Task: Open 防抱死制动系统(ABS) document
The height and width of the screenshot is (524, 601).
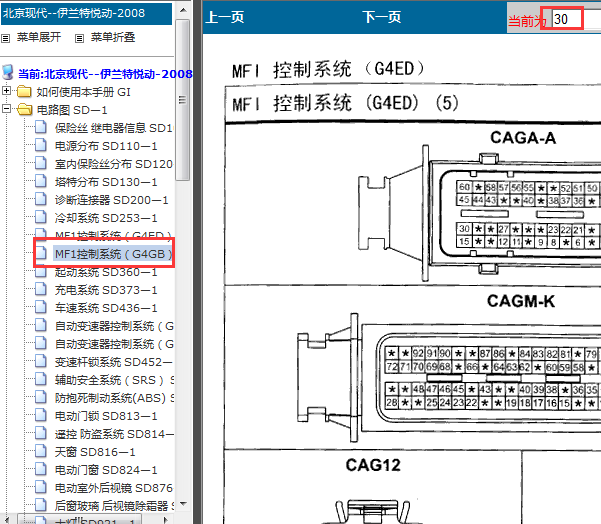Action: [x=114, y=398]
